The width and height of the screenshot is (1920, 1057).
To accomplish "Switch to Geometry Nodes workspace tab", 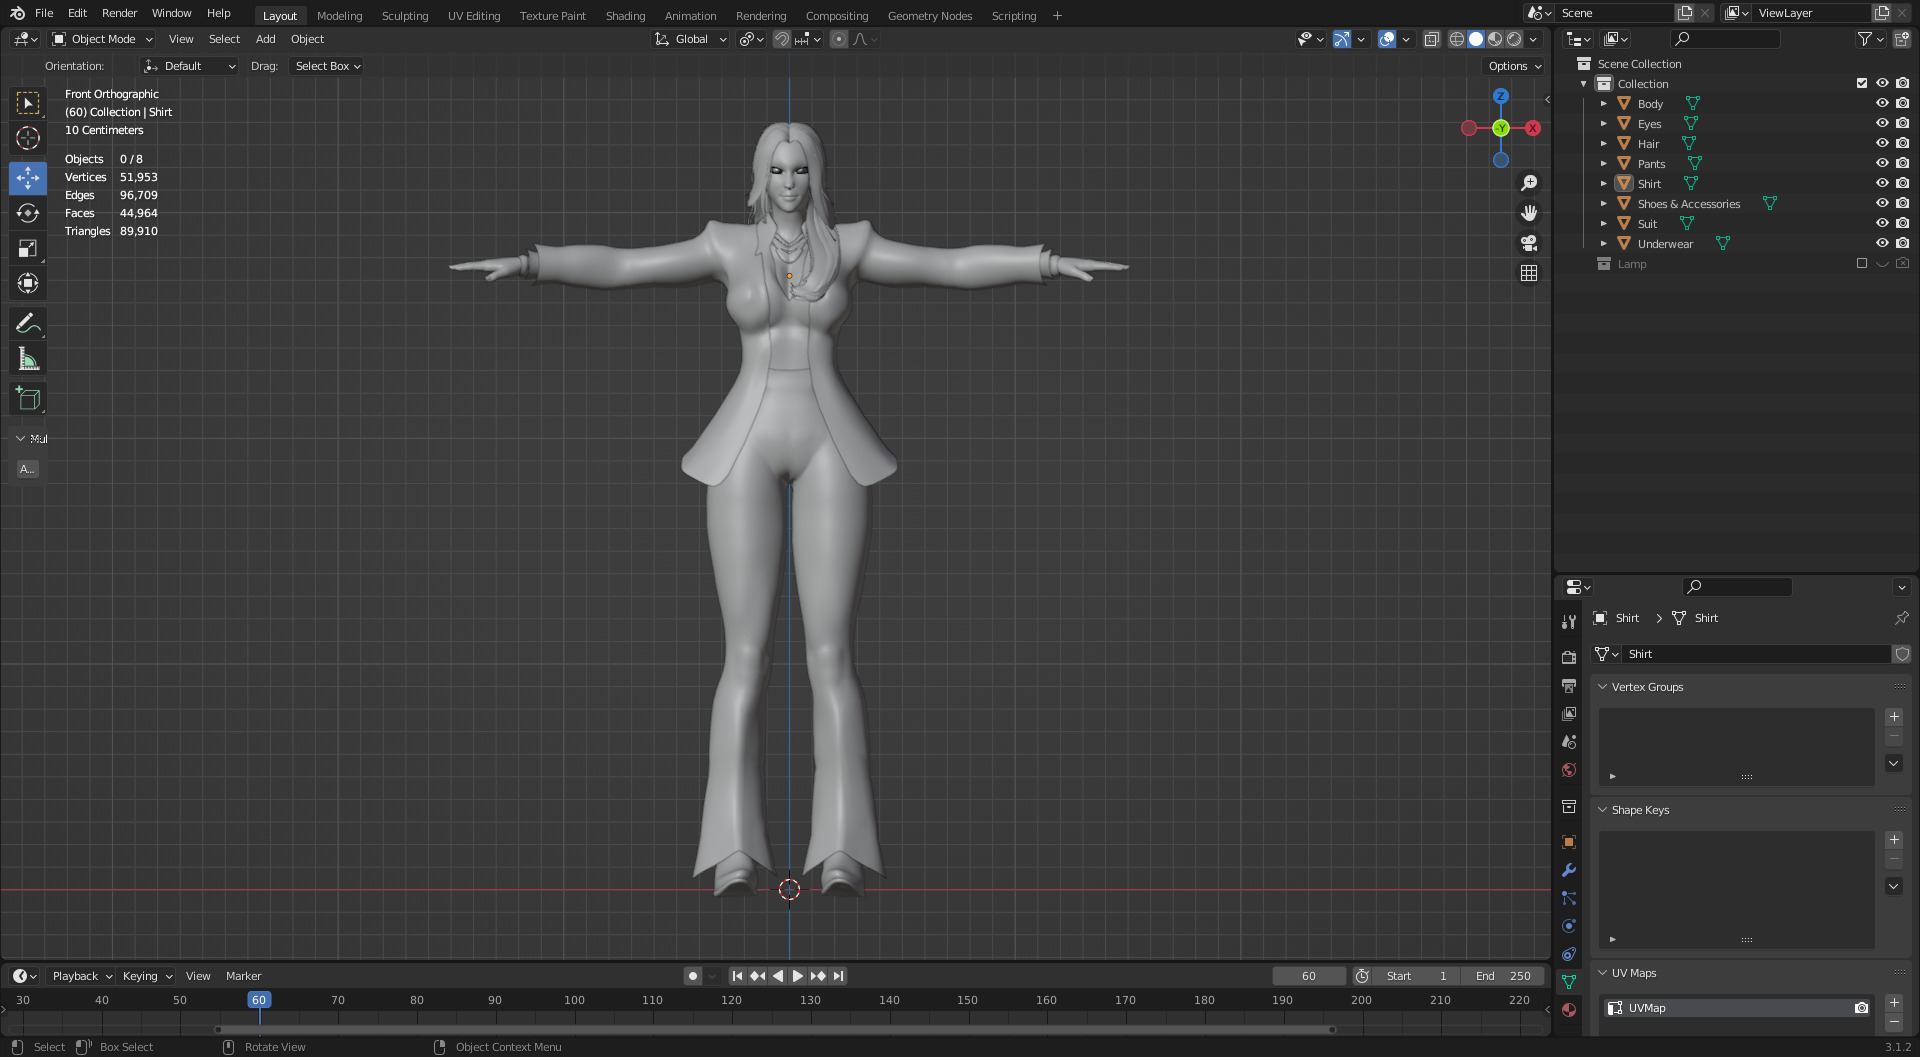I will [930, 16].
